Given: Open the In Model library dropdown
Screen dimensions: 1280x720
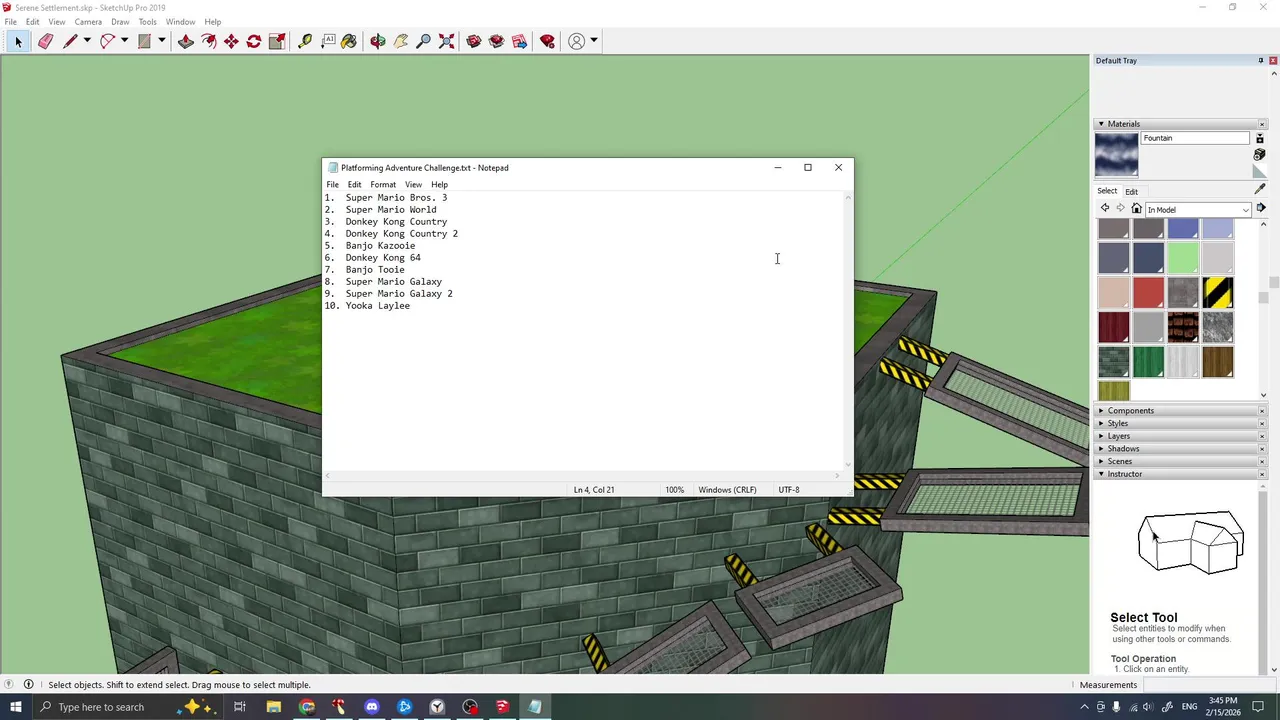Looking at the screenshot, I should tap(1198, 210).
